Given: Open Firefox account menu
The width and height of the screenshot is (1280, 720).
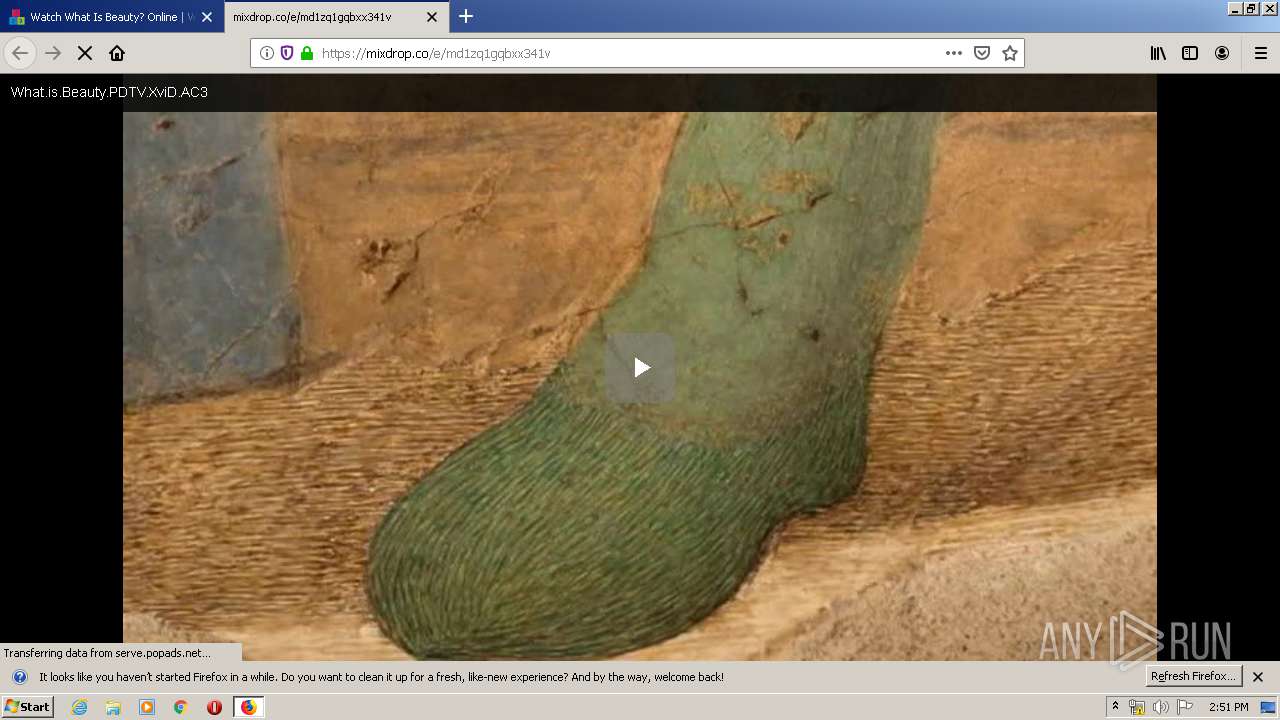Looking at the screenshot, I should tap(1222, 53).
